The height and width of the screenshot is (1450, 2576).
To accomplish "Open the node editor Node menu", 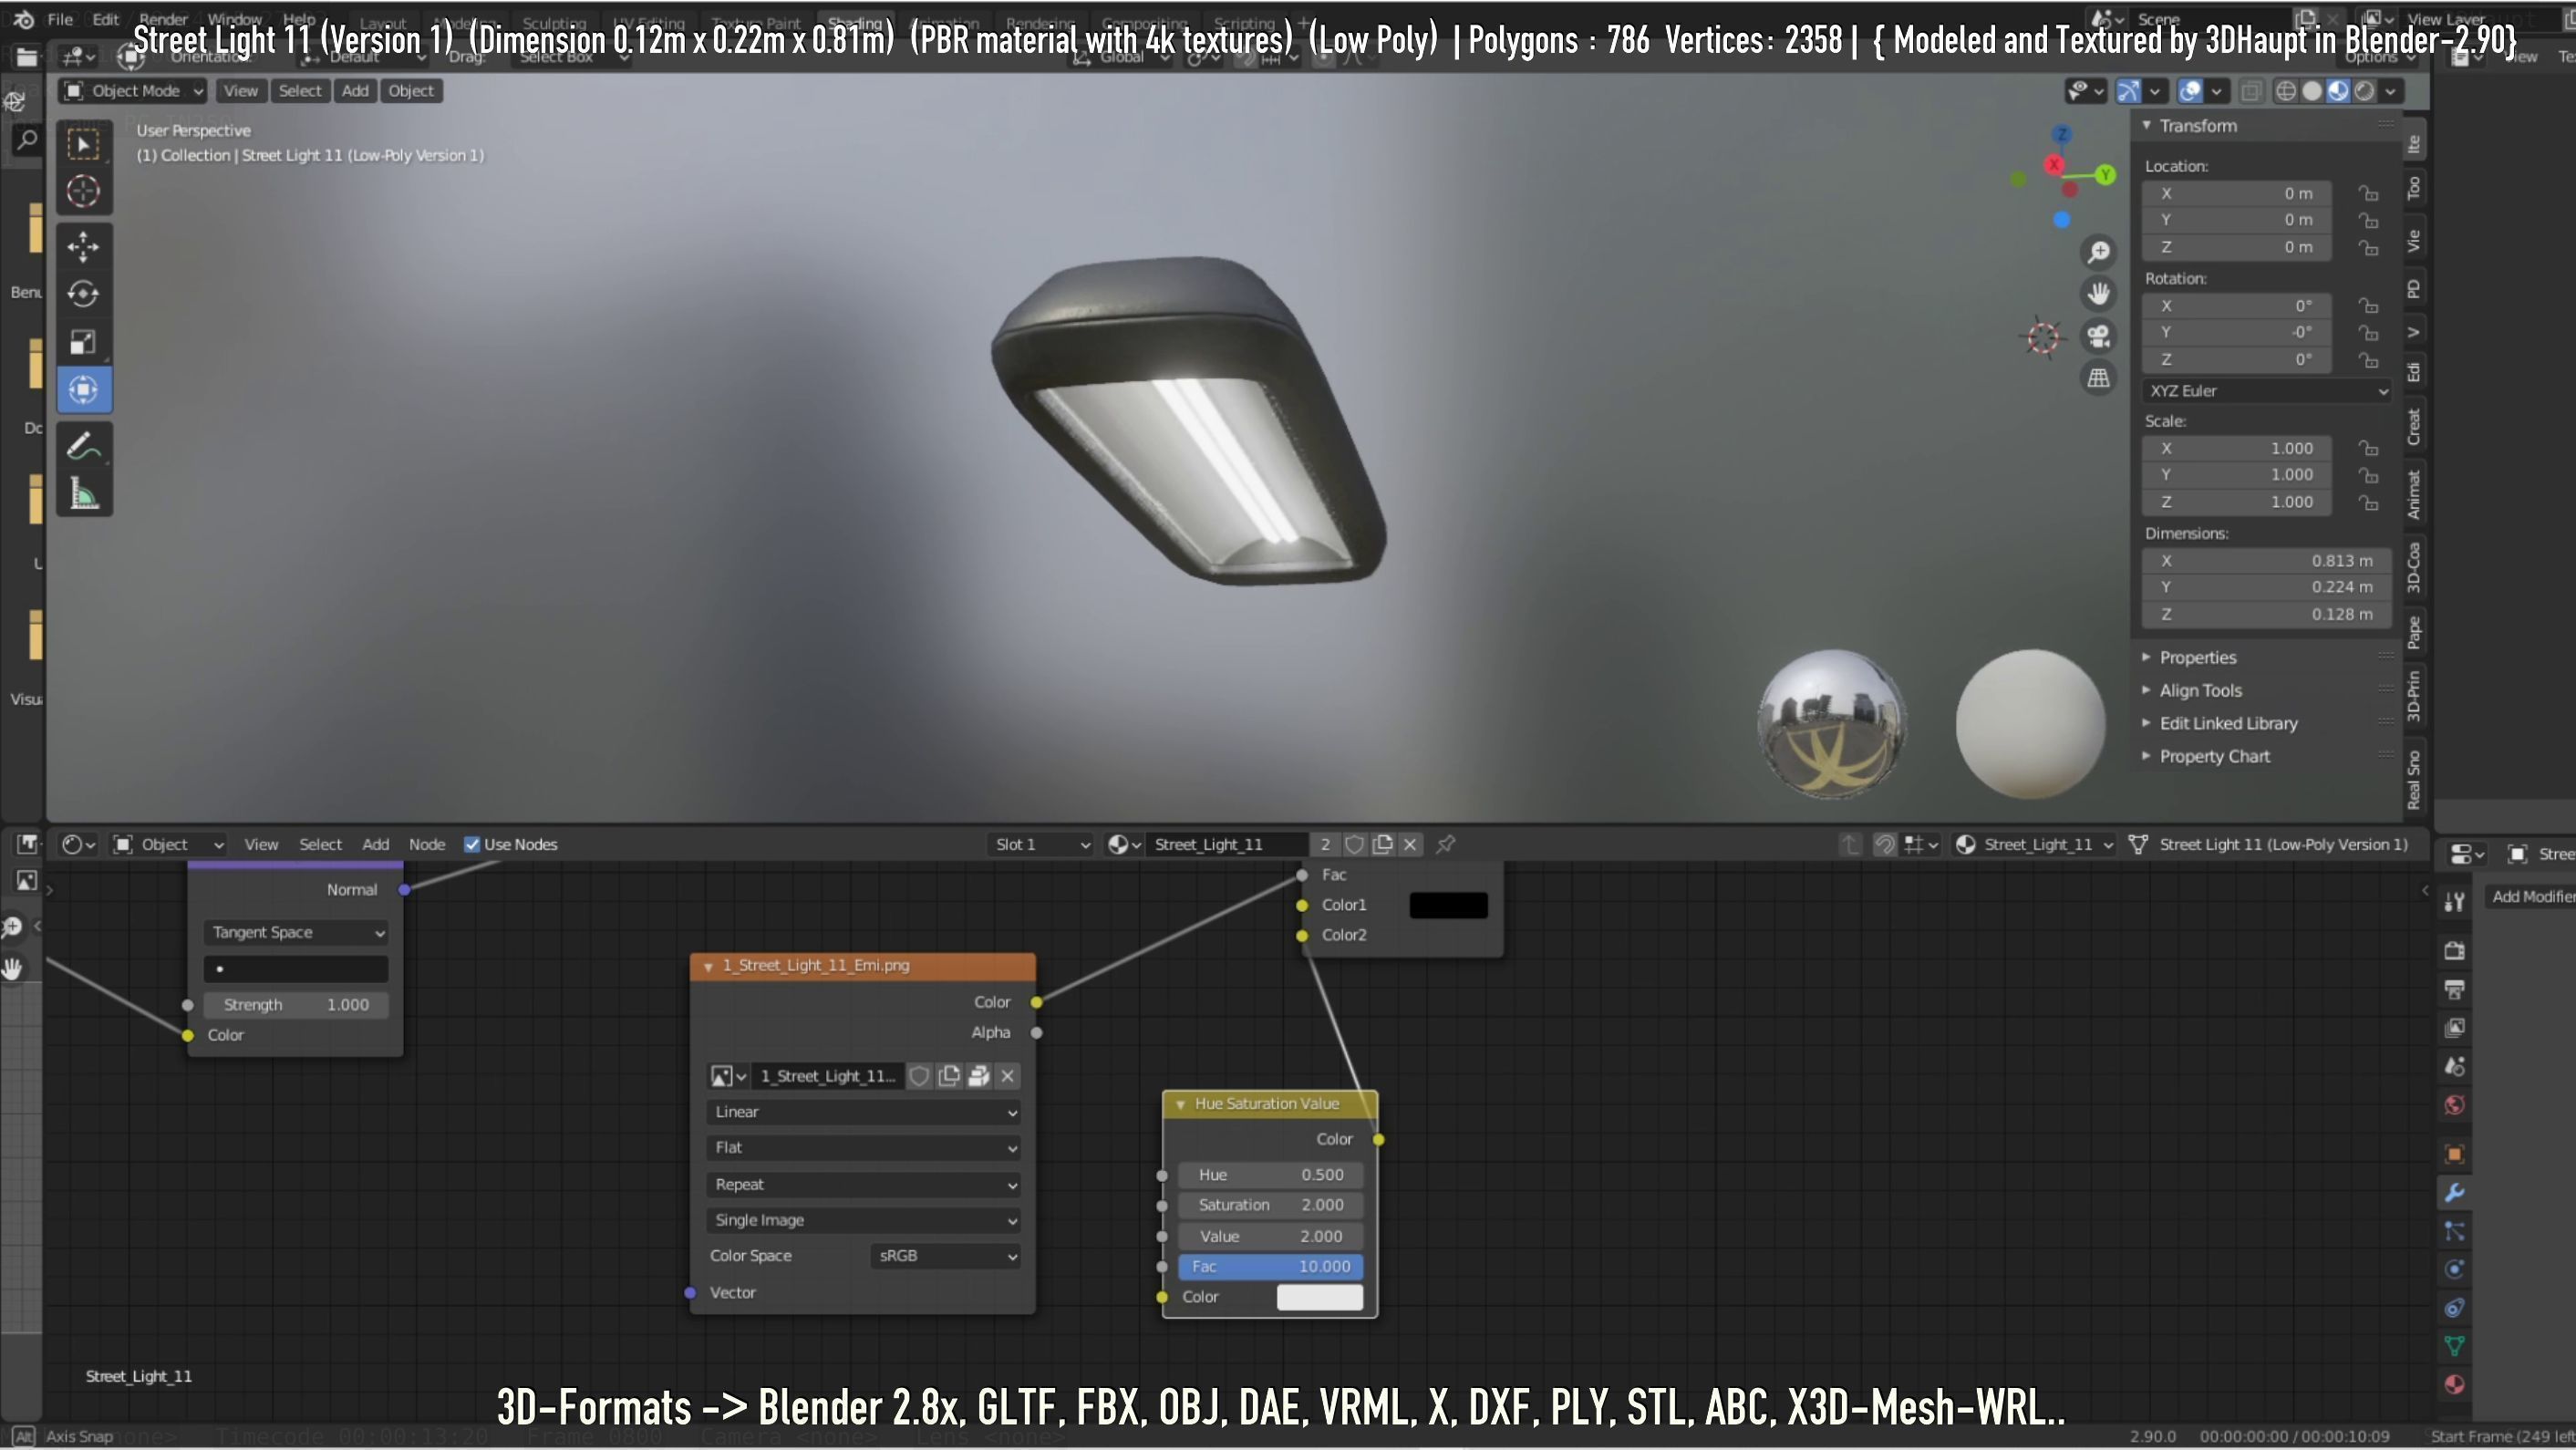I will tap(427, 844).
